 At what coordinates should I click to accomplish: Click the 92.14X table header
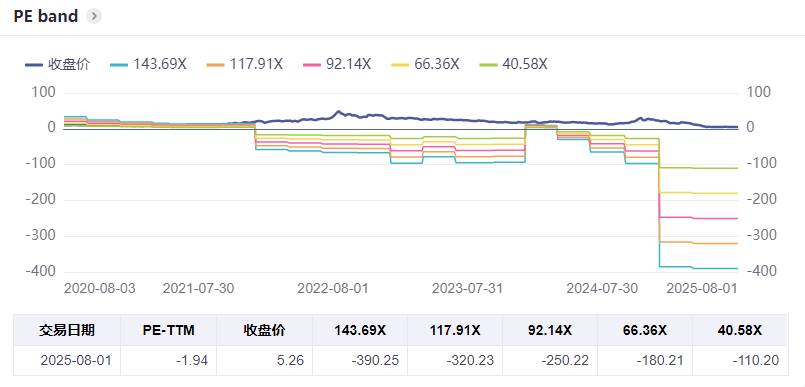pyautogui.click(x=550, y=330)
